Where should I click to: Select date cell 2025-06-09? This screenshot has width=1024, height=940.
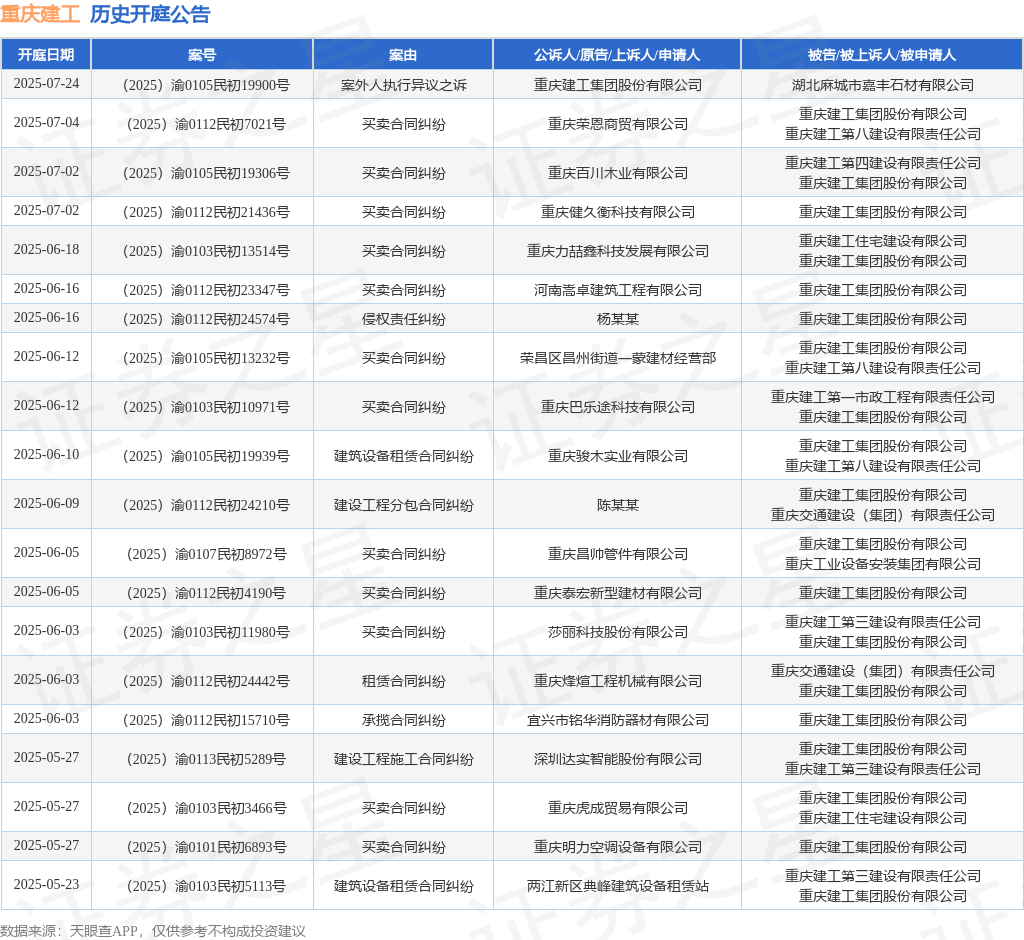46,504
